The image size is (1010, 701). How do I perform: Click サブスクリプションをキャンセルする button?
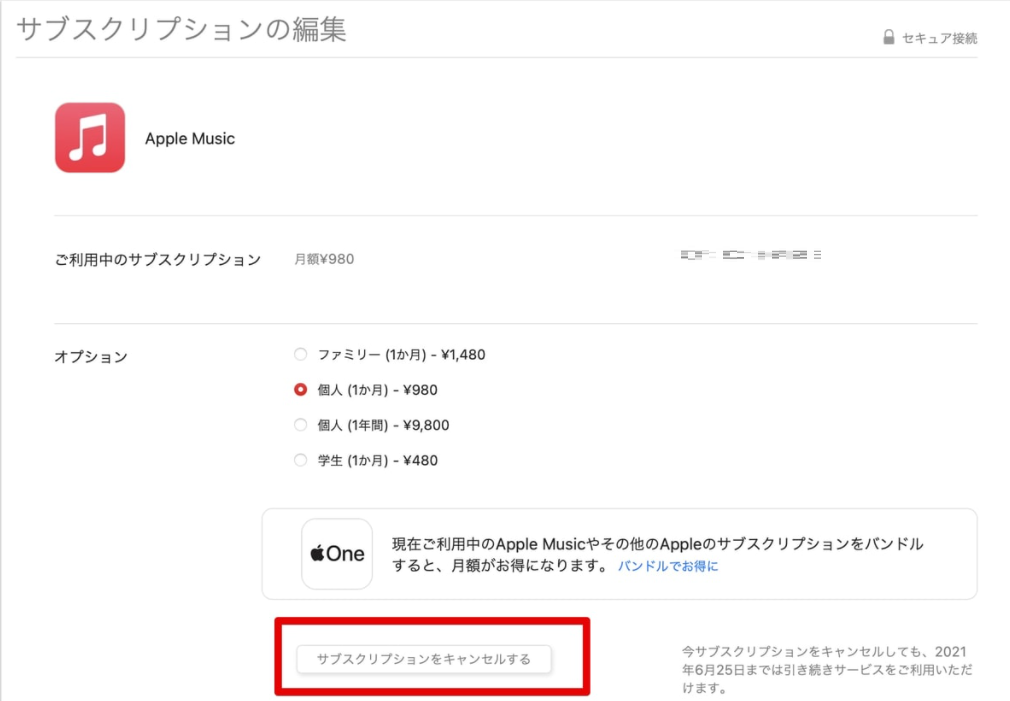pyautogui.click(x=424, y=659)
